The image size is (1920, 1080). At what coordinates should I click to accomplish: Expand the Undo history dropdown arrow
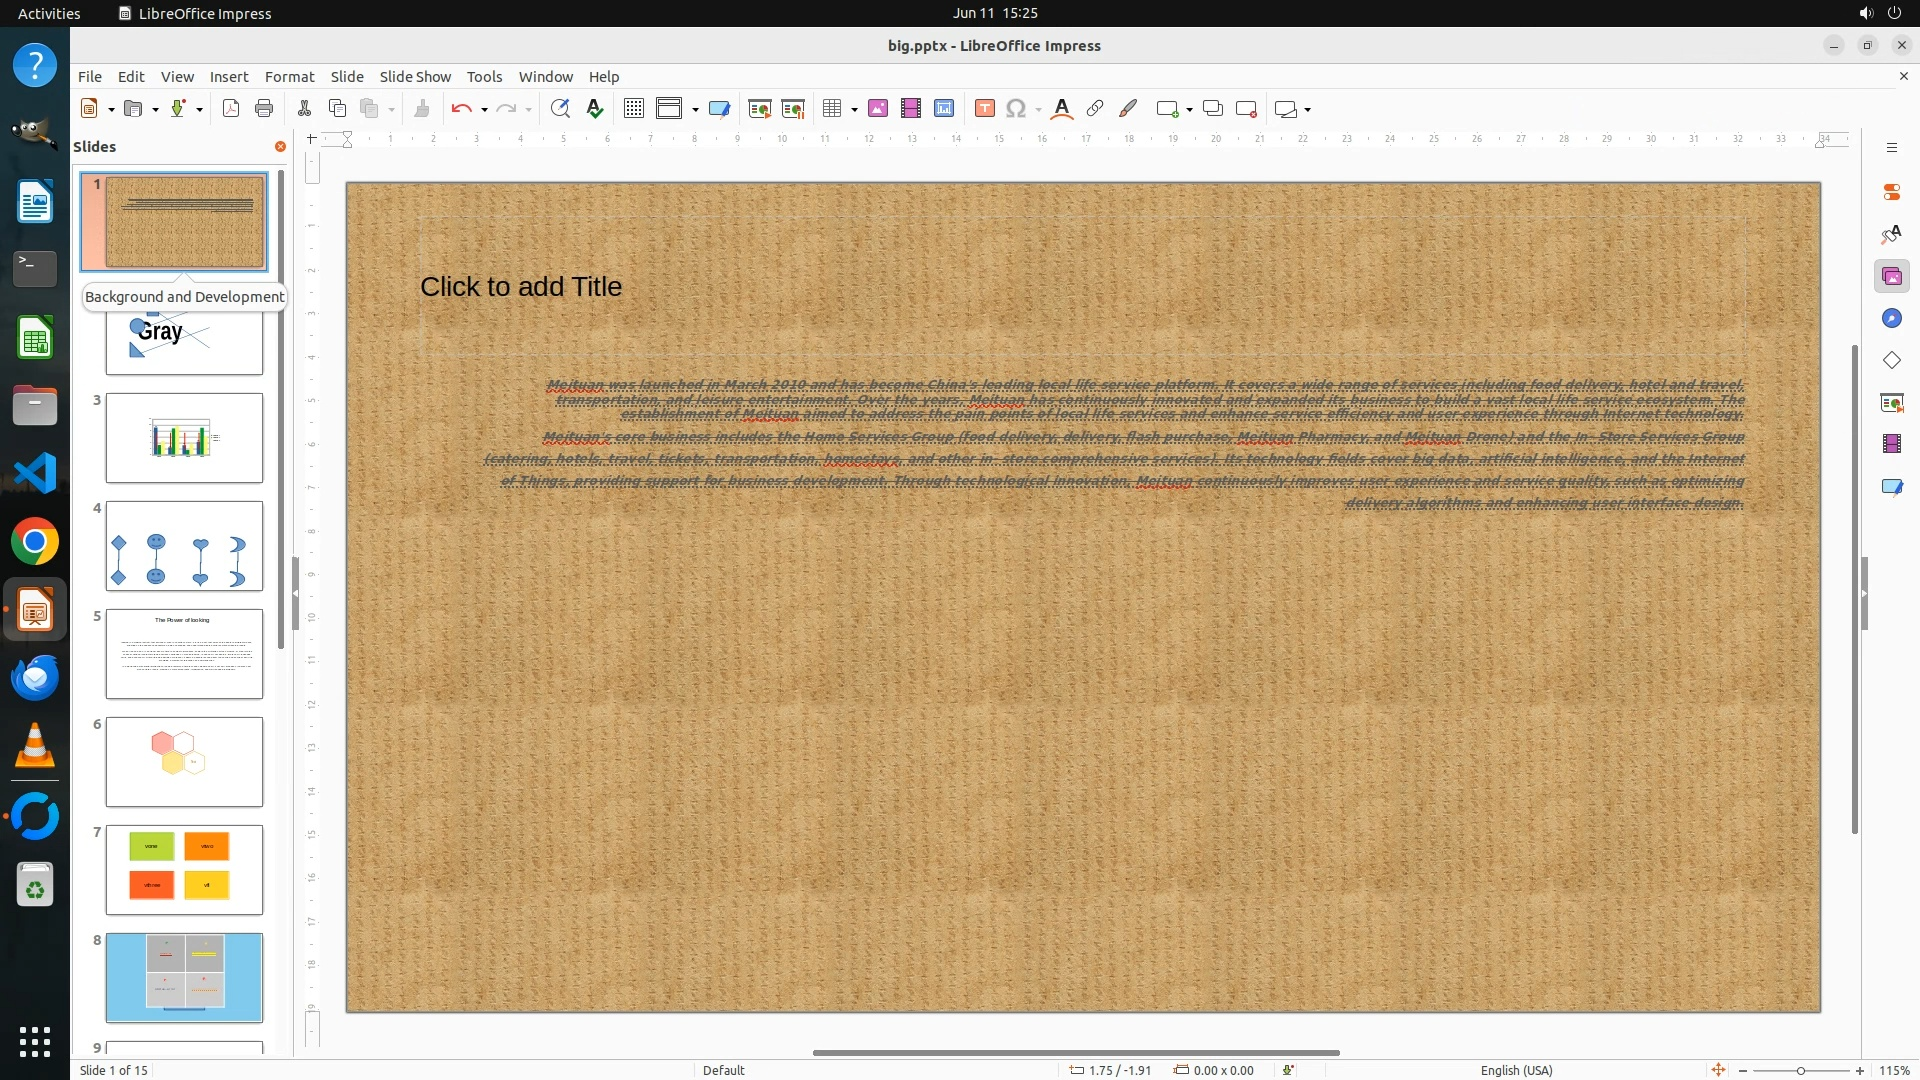pos(484,110)
